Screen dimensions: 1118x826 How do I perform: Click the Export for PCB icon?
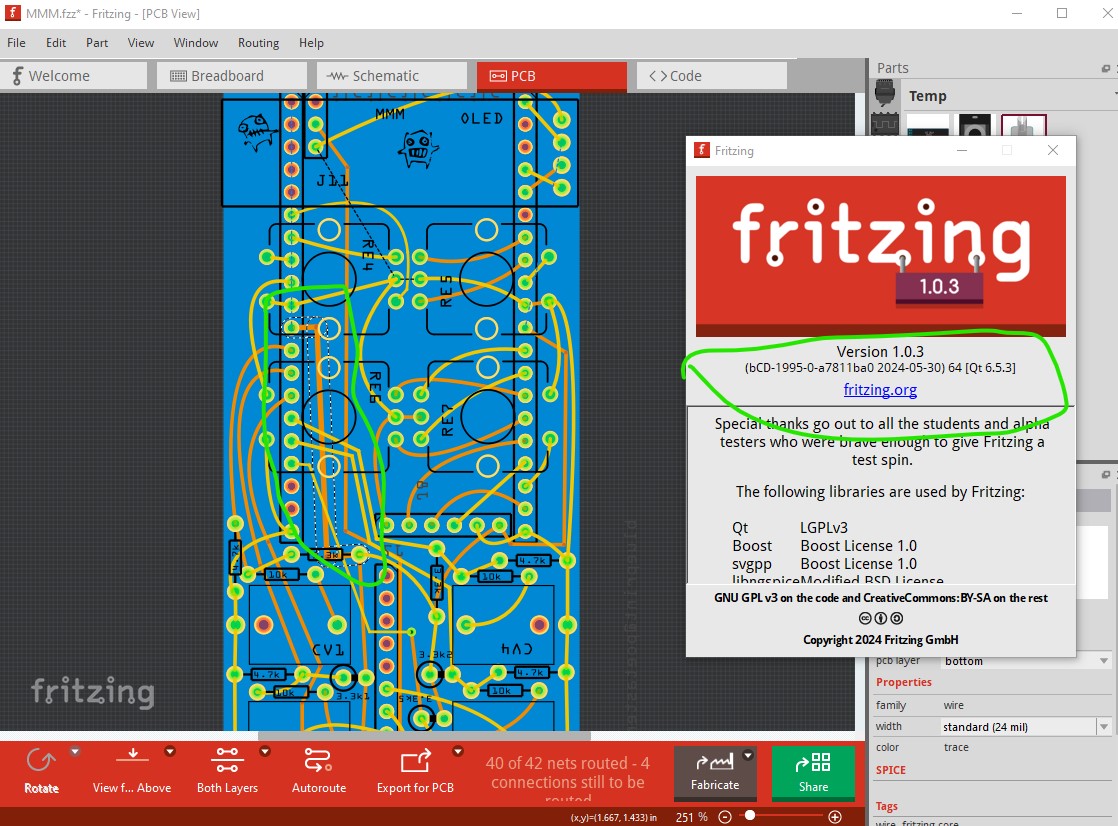[415, 762]
